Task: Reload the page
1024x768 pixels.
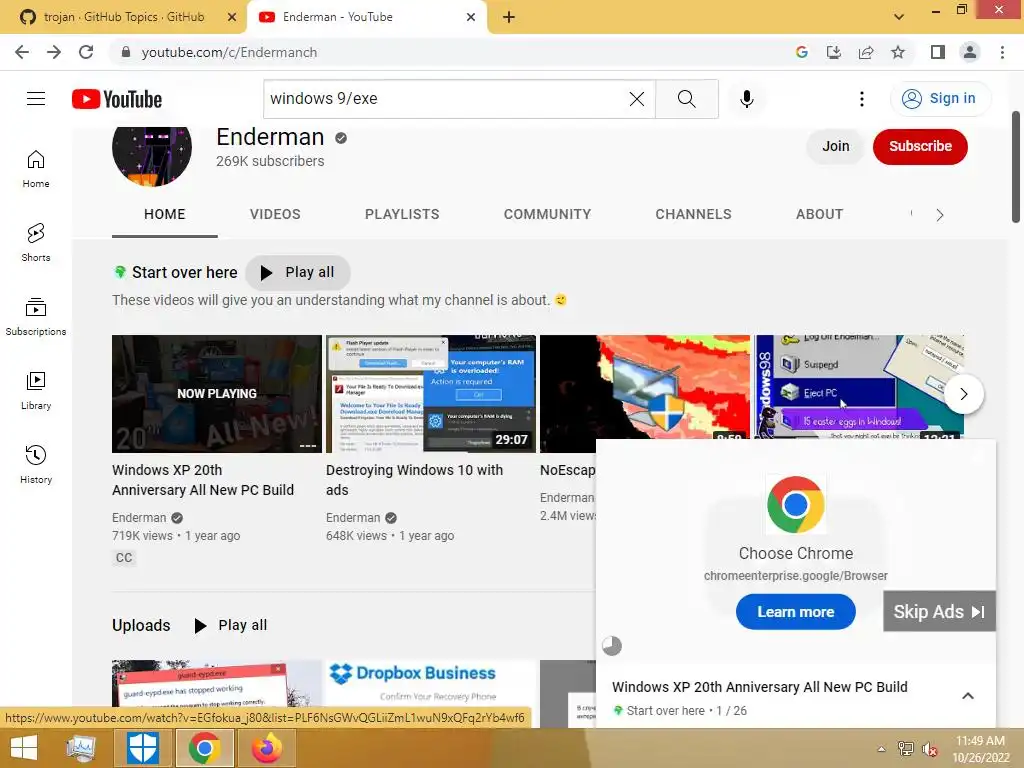Action: pyautogui.click(x=86, y=52)
